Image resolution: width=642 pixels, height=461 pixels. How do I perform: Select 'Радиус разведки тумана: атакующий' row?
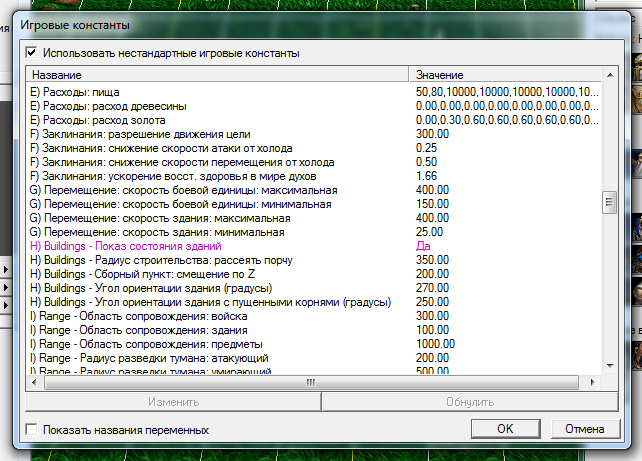tap(314, 358)
